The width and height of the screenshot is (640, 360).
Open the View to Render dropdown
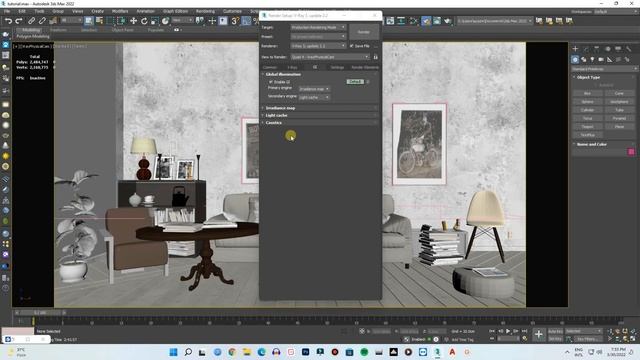pos(330,57)
